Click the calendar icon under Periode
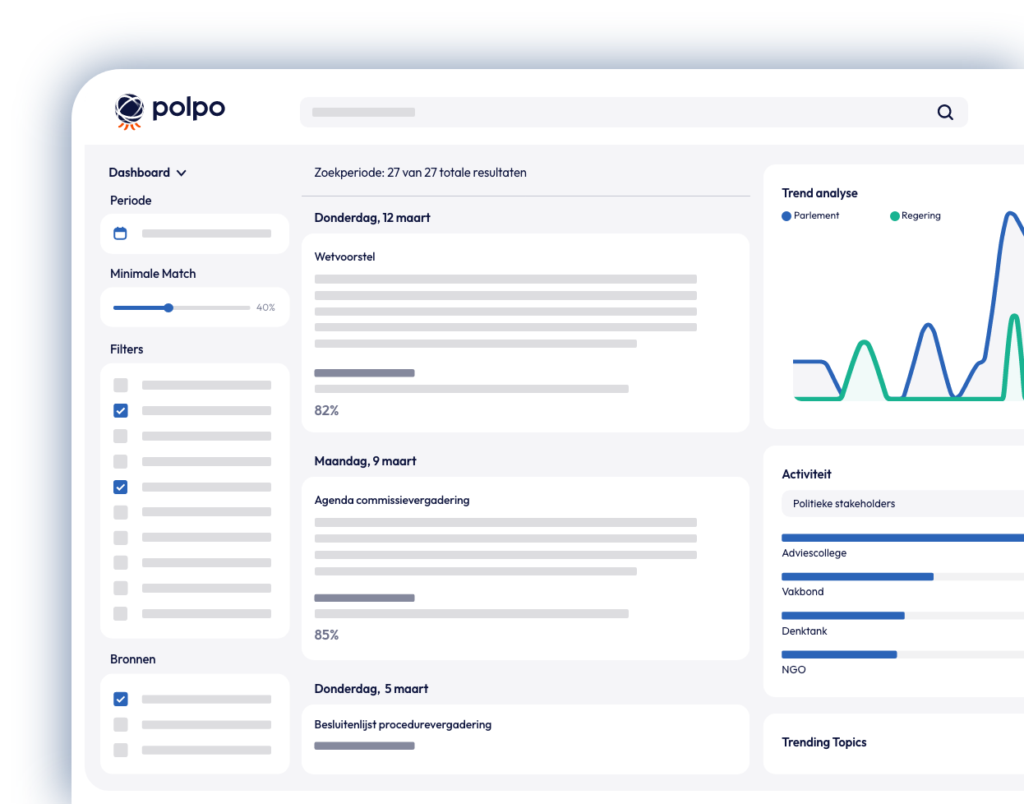Image resolution: width=1024 pixels, height=804 pixels. [x=120, y=233]
